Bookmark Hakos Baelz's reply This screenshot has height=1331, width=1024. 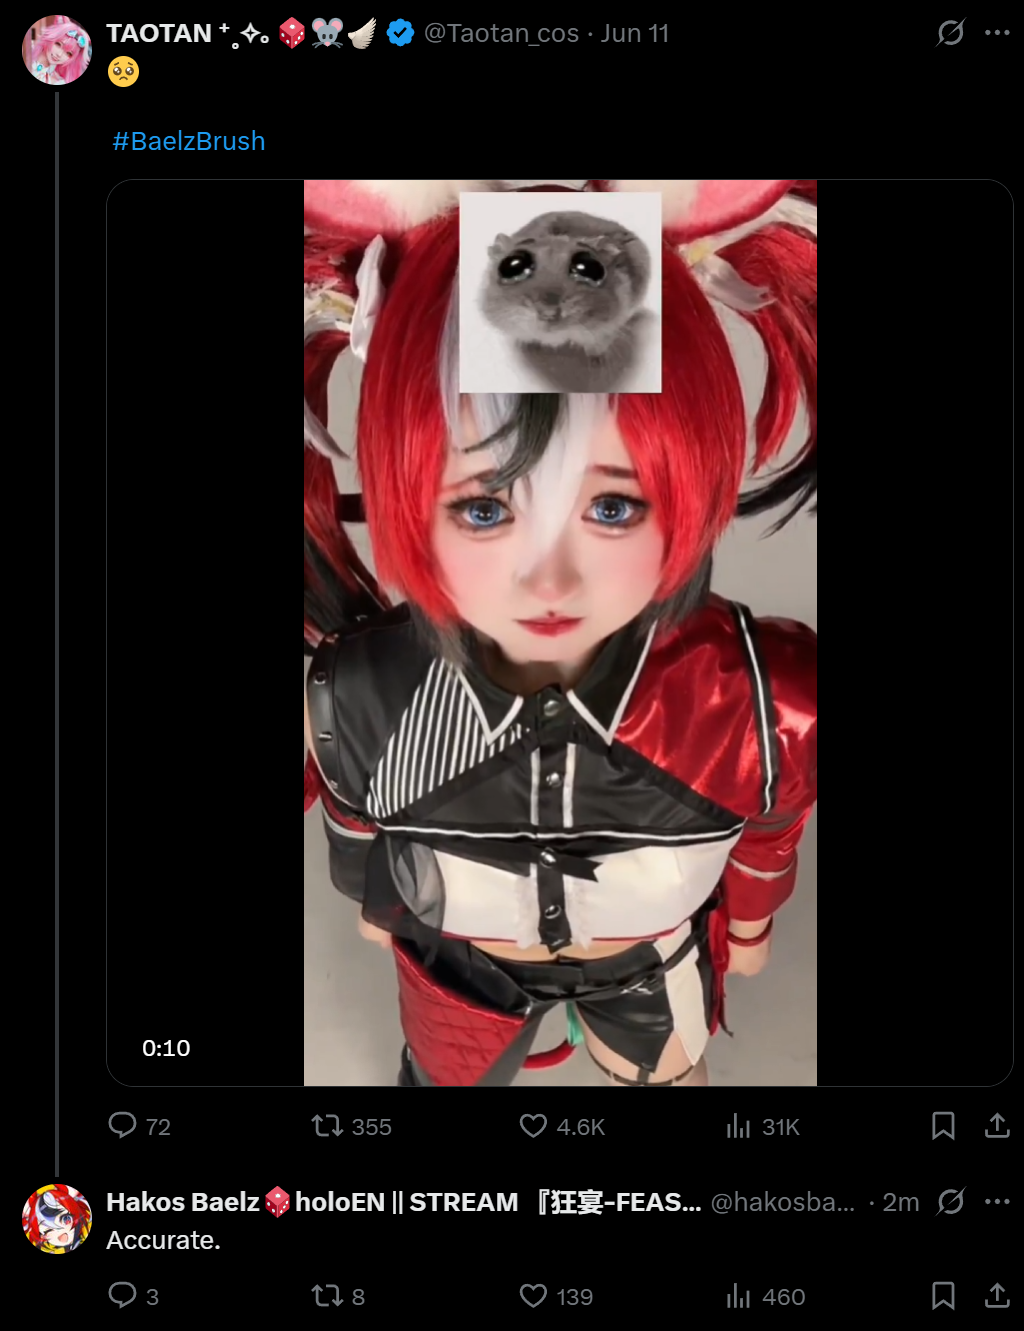point(943,1296)
